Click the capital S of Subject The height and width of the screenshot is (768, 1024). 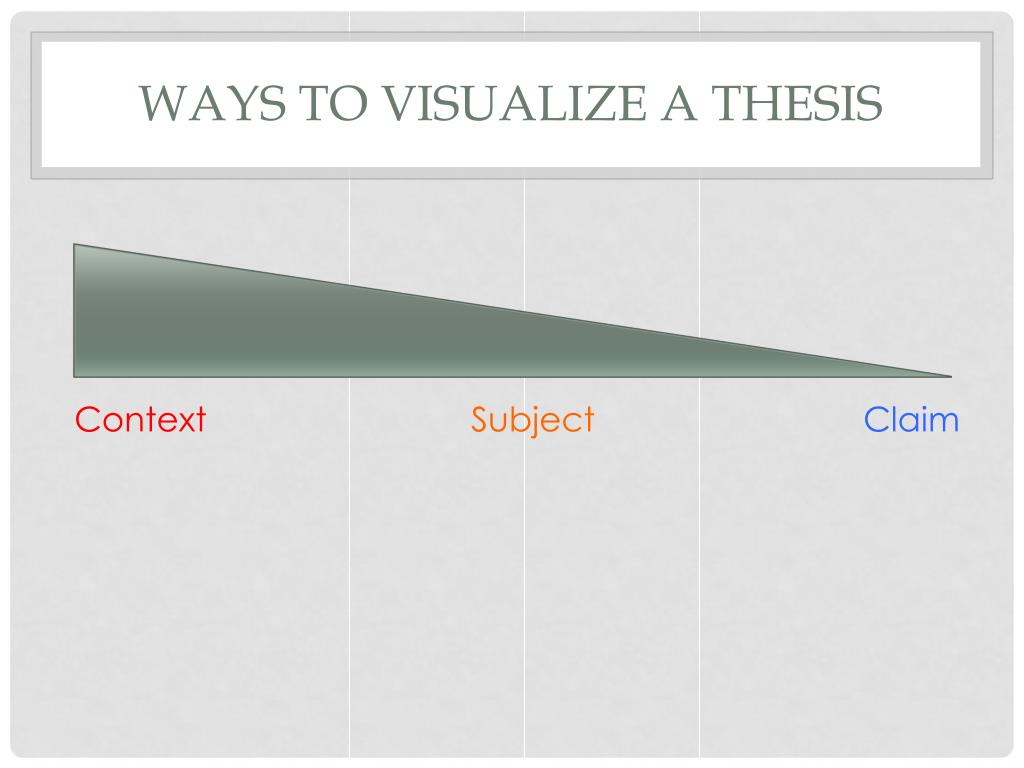click(x=481, y=420)
